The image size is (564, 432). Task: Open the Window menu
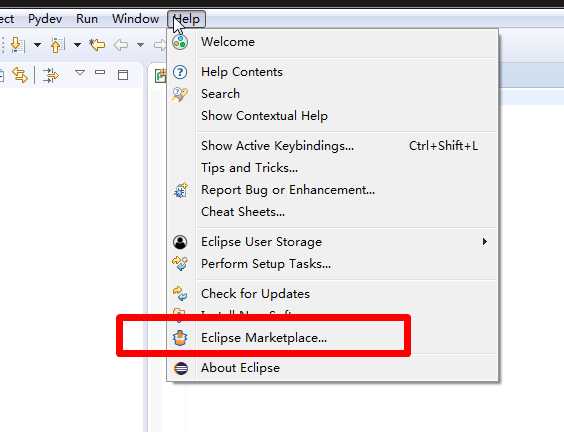tap(136, 19)
